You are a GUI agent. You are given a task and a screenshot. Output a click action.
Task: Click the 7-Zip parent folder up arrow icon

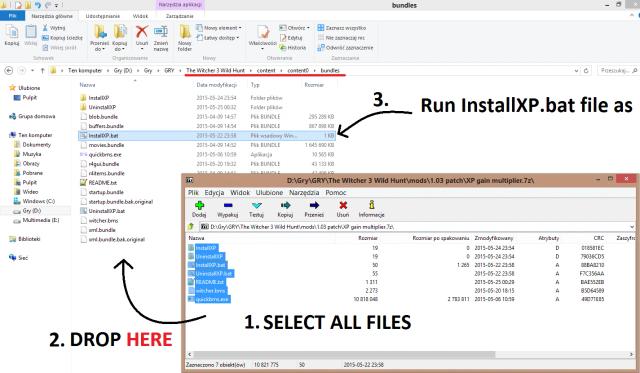(x=191, y=226)
